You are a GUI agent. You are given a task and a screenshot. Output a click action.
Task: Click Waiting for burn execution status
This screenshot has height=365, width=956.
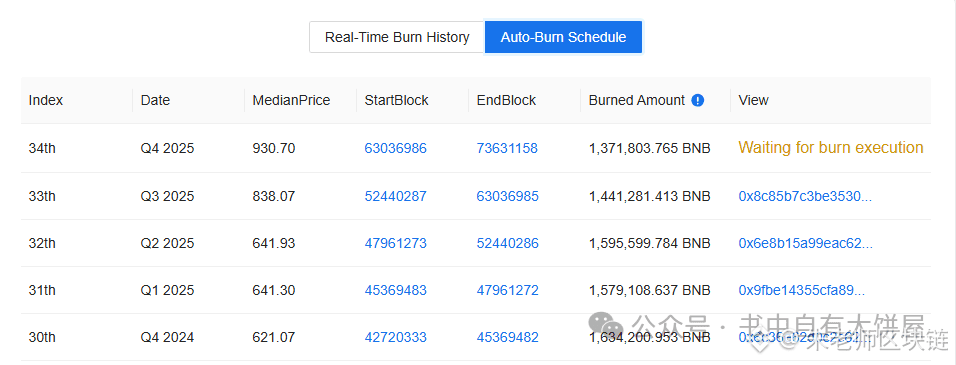tap(831, 147)
